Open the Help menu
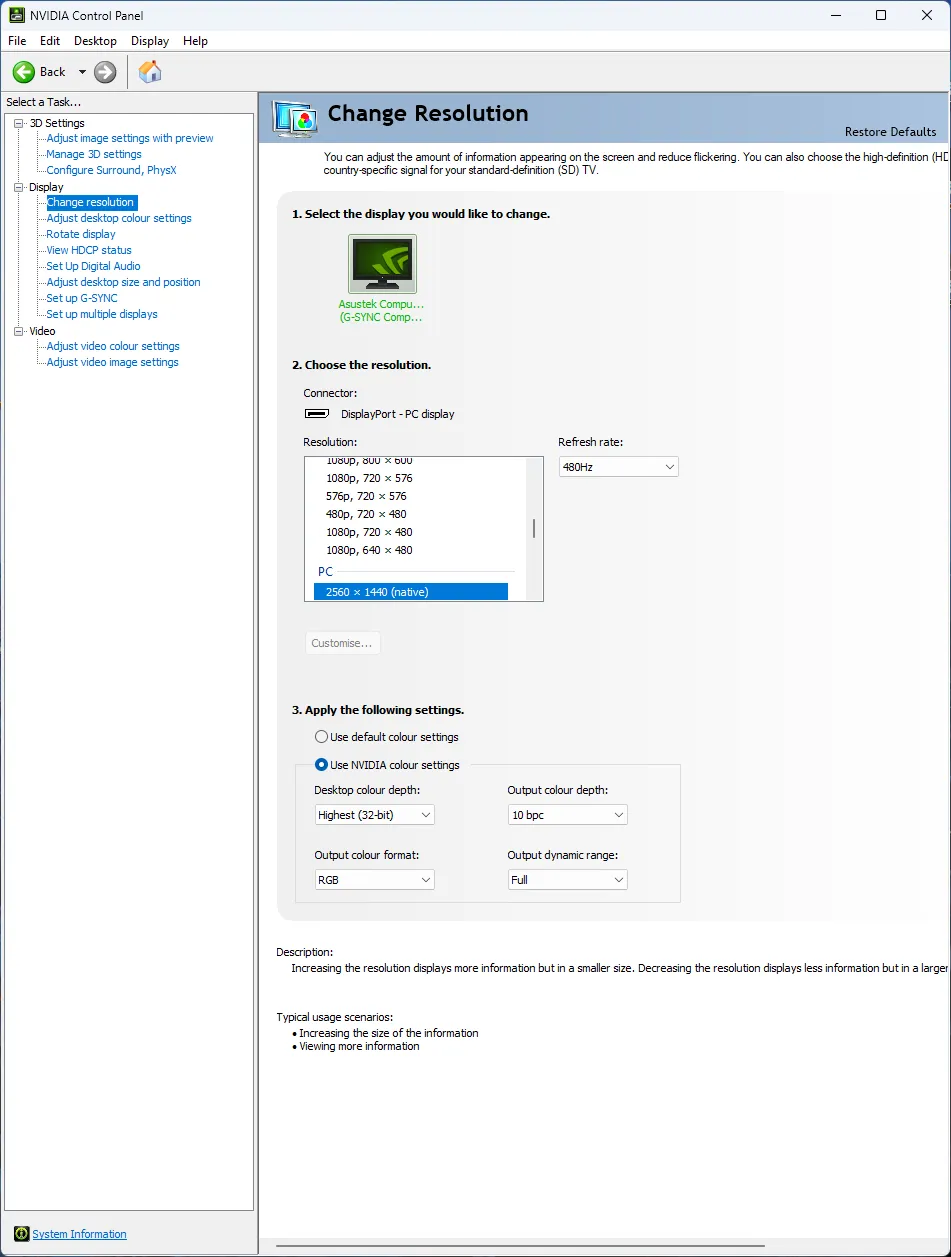 (195, 41)
